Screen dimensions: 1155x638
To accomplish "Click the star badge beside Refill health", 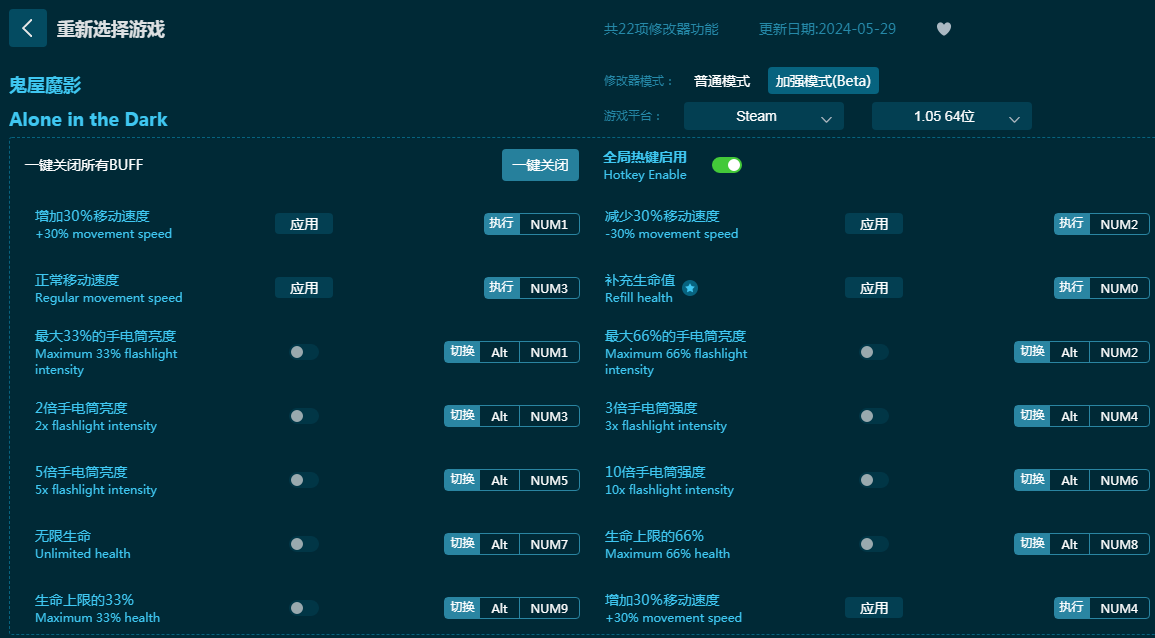I will coord(689,288).
